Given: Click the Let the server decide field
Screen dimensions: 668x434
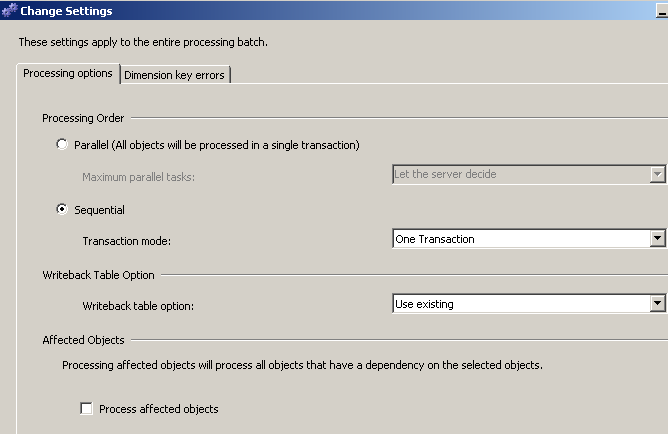Looking at the screenshot, I should 520,174.
